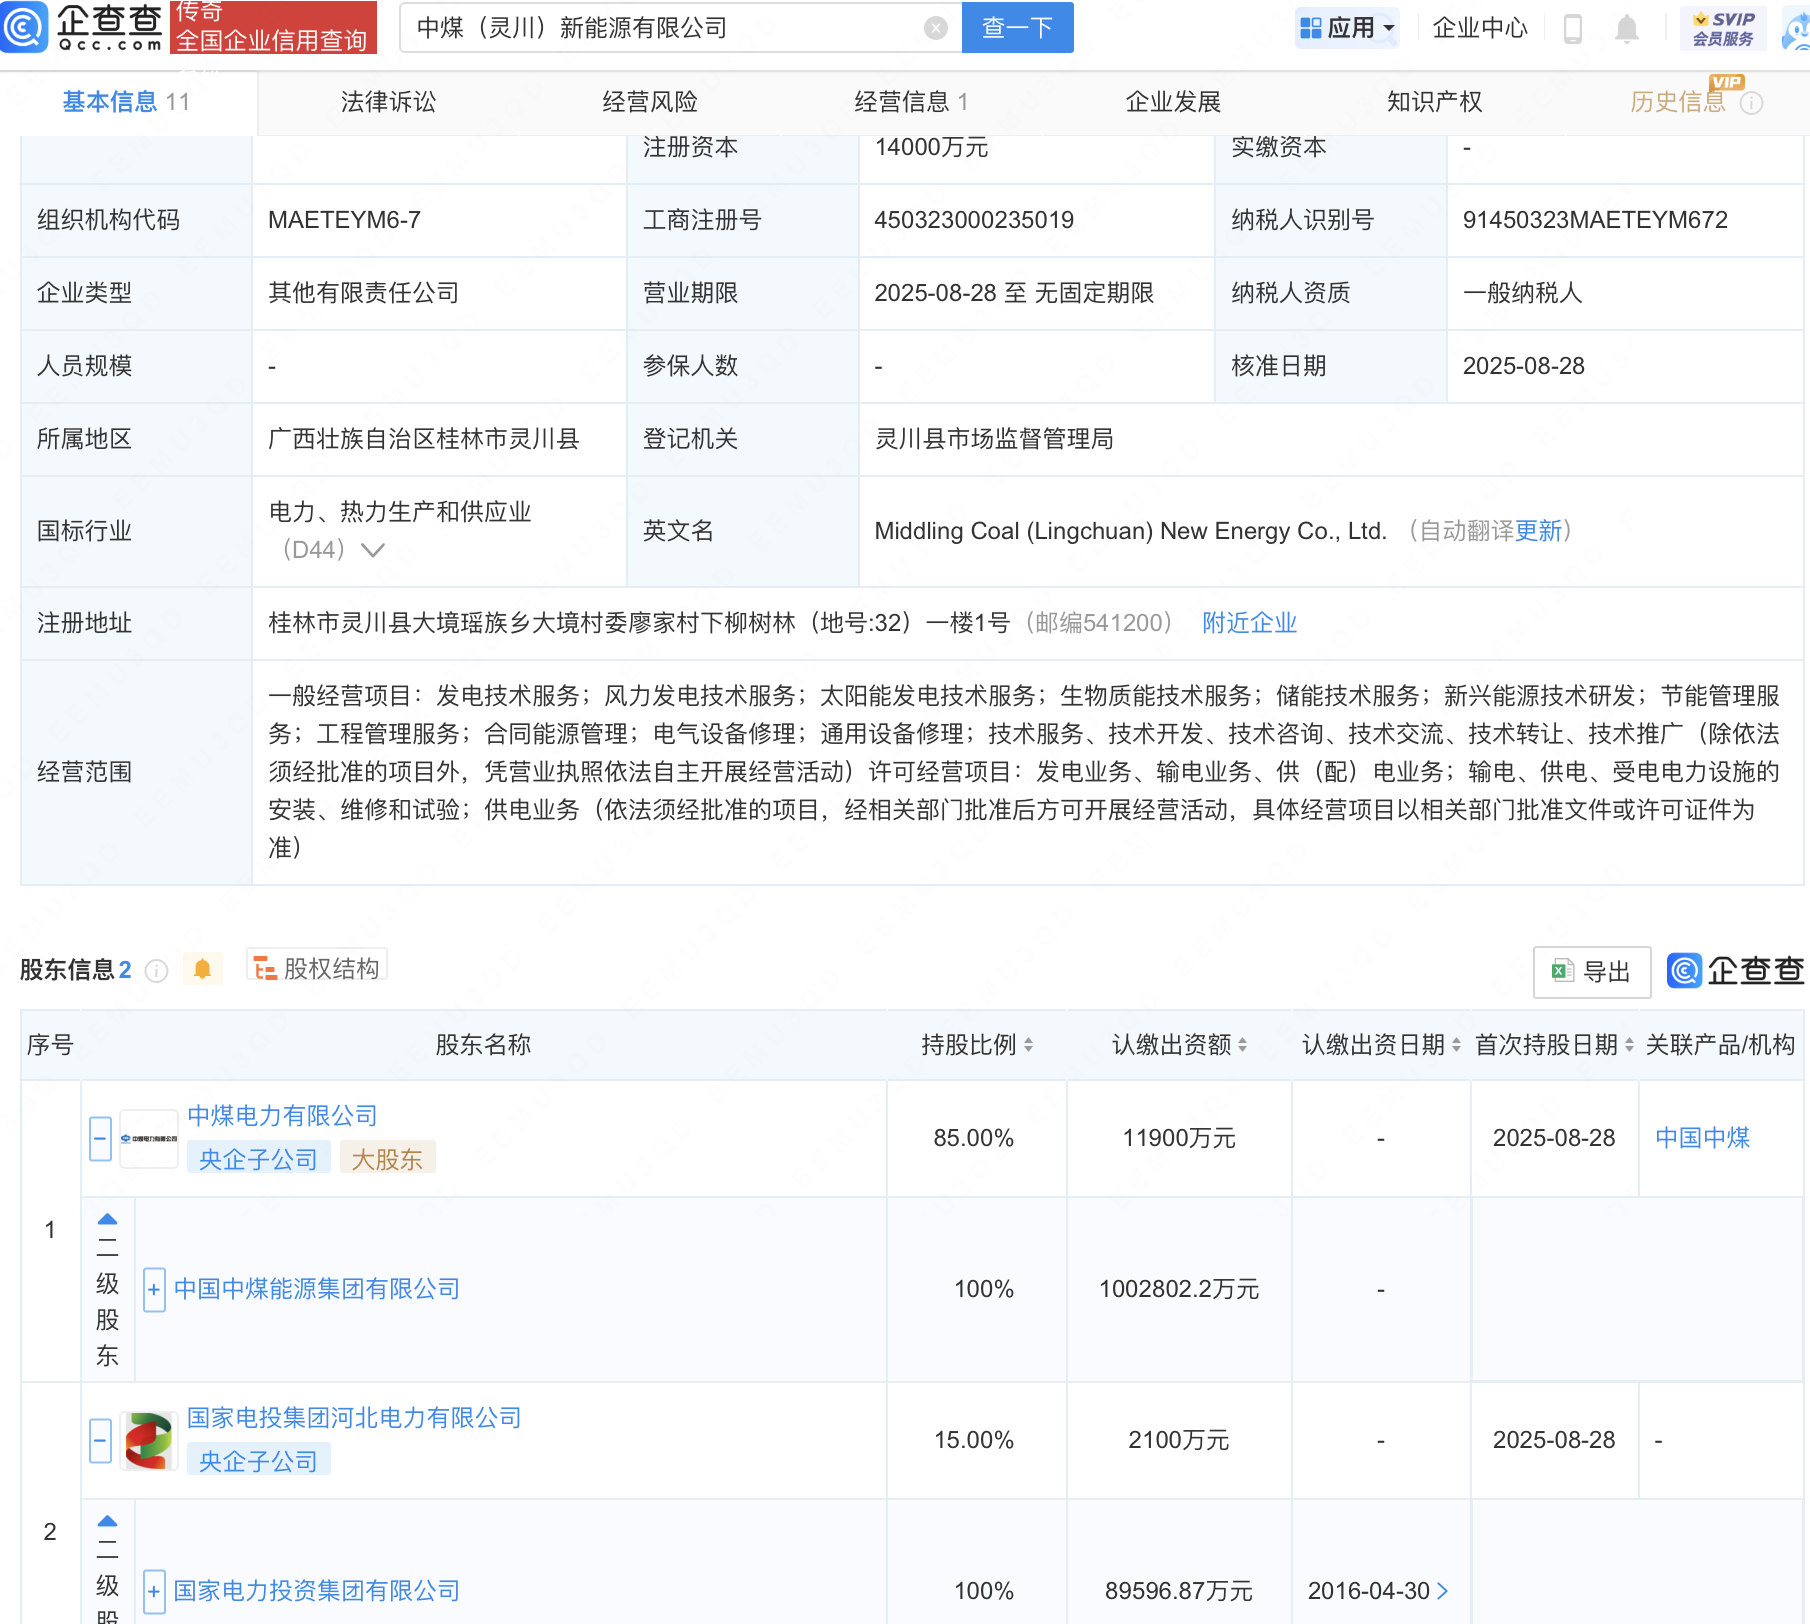1810x1624 pixels.
Task: Click 灵川县市场监督管理局 registration authority
Action: [x=994, y=439]
